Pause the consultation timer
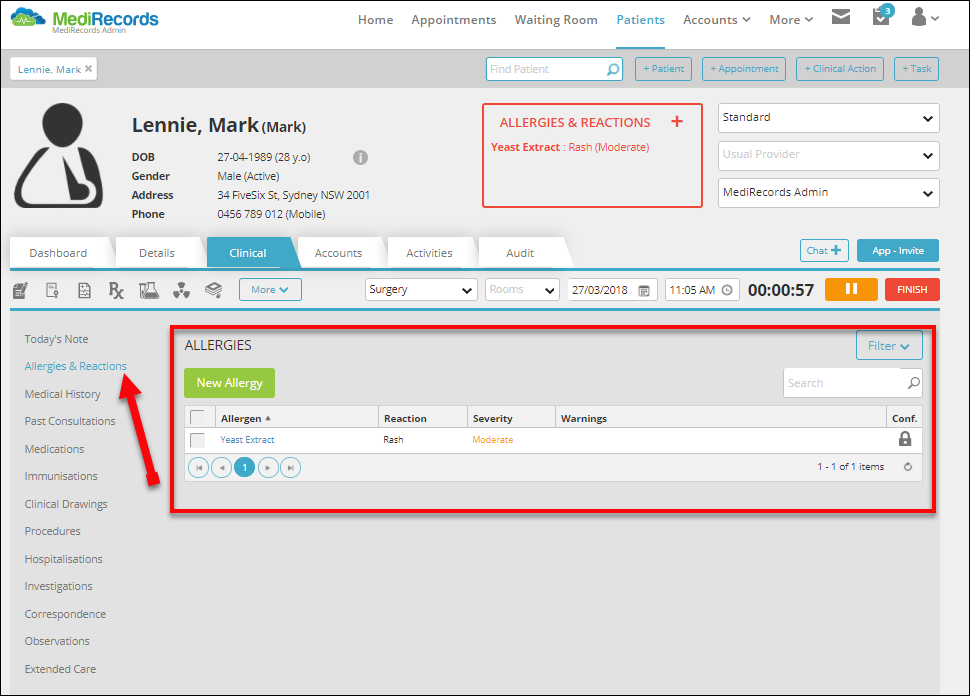This screenshot has height=696, width=970. click(x=851, y=290)
